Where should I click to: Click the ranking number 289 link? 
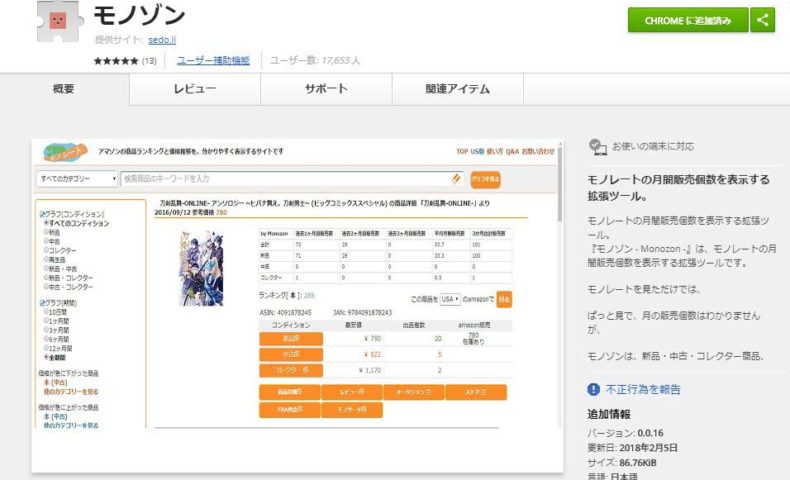click(x=309, y=296)
